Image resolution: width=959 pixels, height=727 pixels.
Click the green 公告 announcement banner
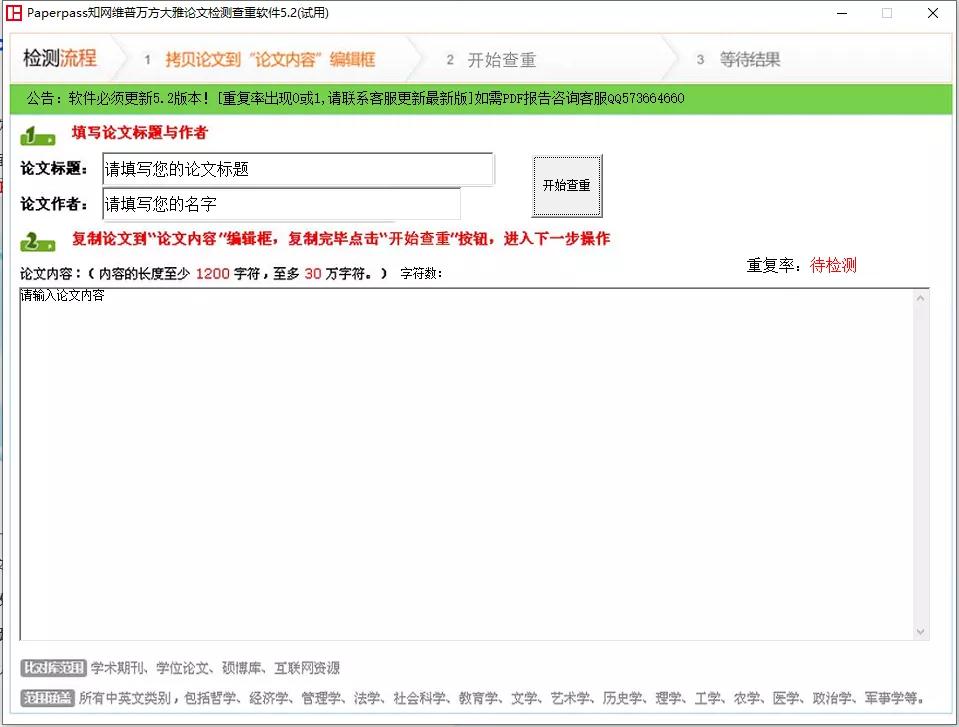tap(481, 98)
